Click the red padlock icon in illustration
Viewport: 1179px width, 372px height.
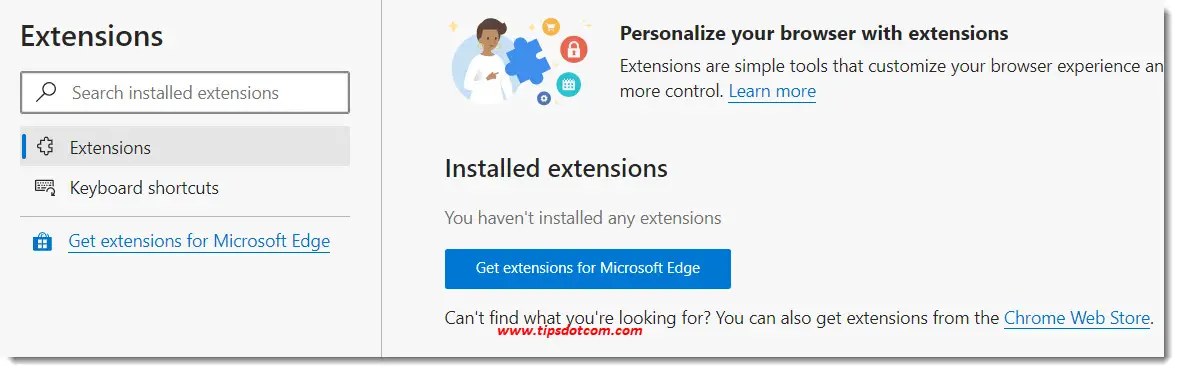click(x=574, y=50)
